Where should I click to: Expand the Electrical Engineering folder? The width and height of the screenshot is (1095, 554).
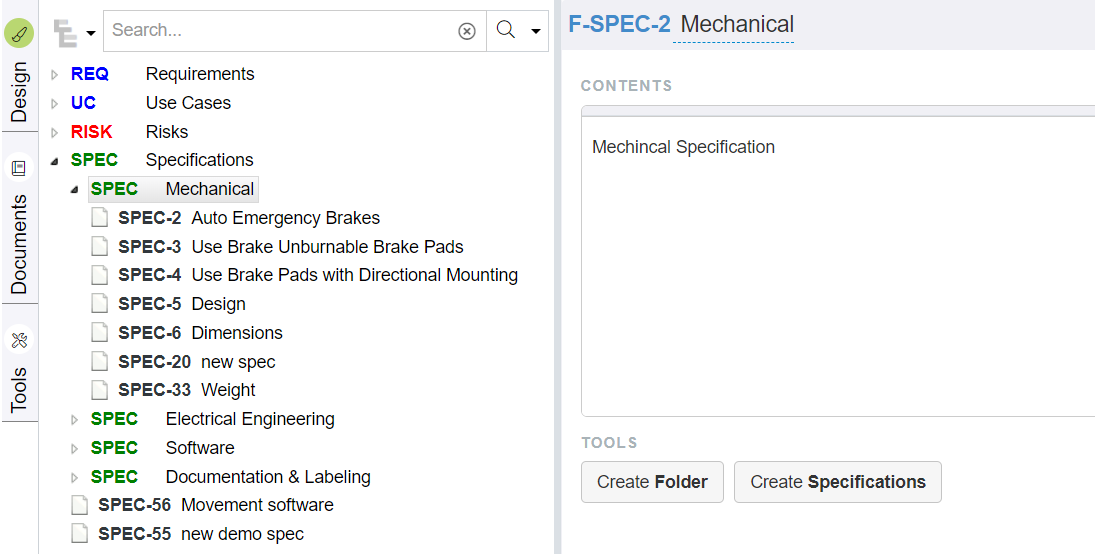[75, 420]
